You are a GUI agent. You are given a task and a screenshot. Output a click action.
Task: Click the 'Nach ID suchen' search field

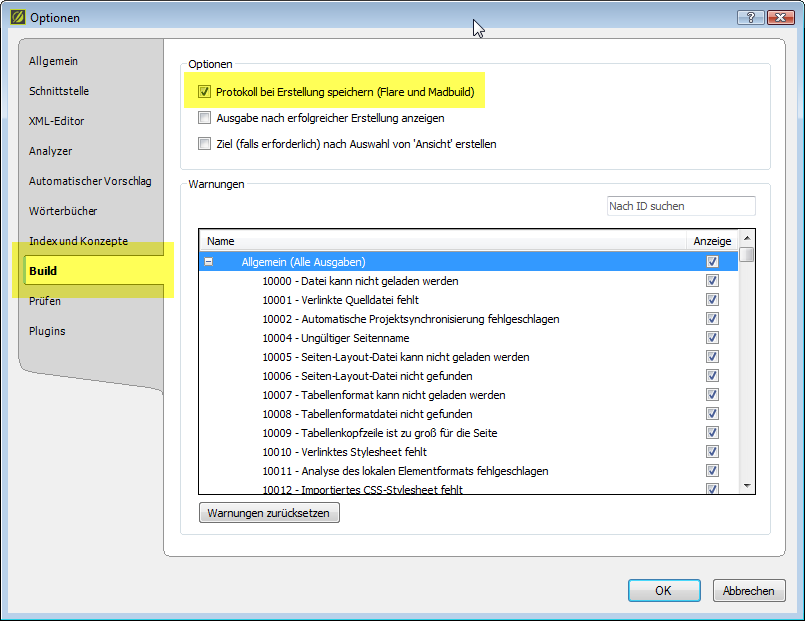tap(681, 206)
